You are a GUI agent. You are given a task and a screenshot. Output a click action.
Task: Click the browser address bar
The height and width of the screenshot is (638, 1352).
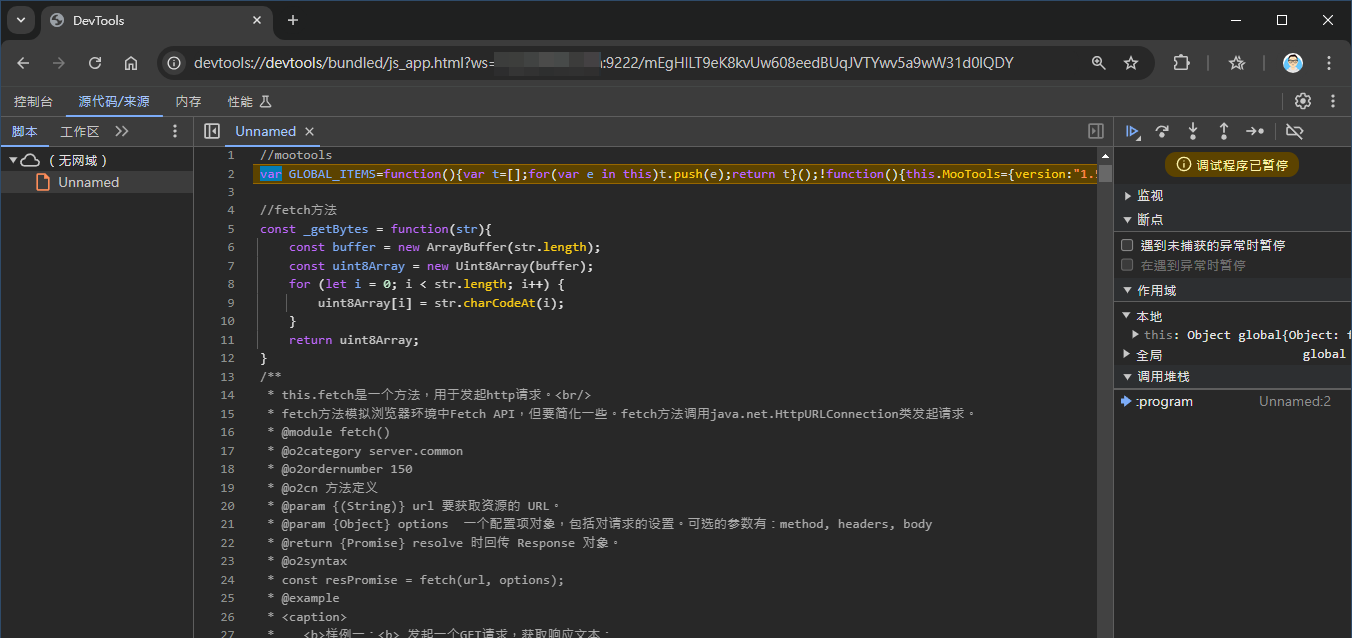[x=600, y=63]
